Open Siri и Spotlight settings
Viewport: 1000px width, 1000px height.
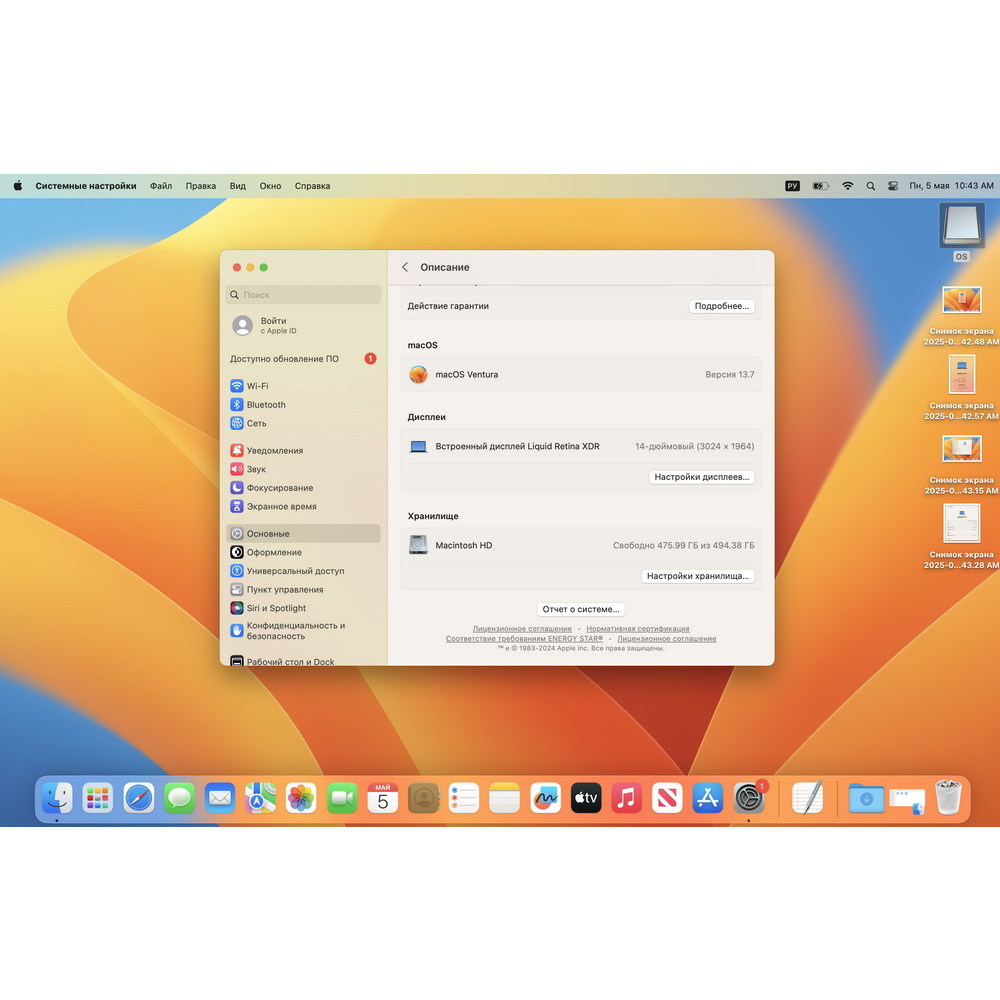pos(304,608)
